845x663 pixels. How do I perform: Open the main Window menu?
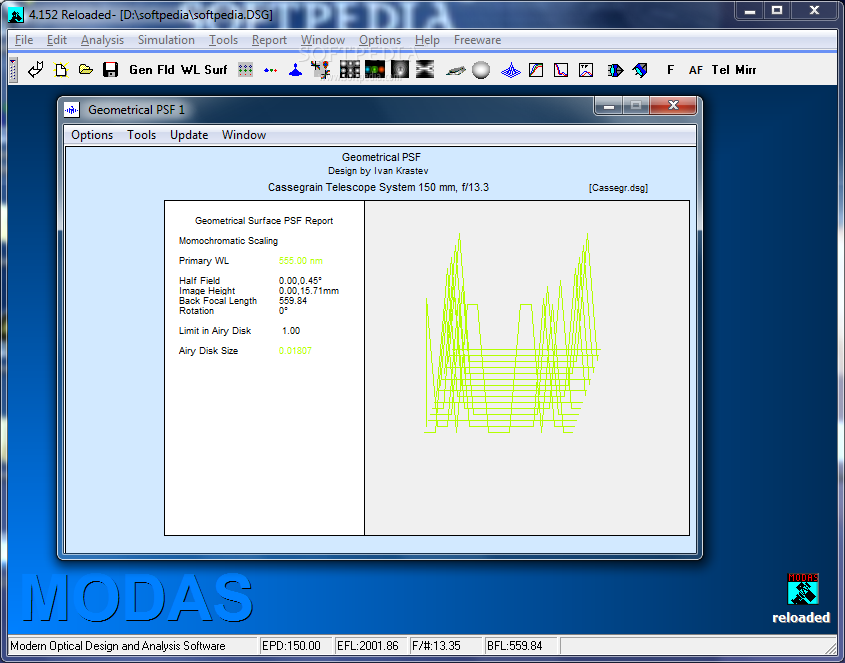323,40
